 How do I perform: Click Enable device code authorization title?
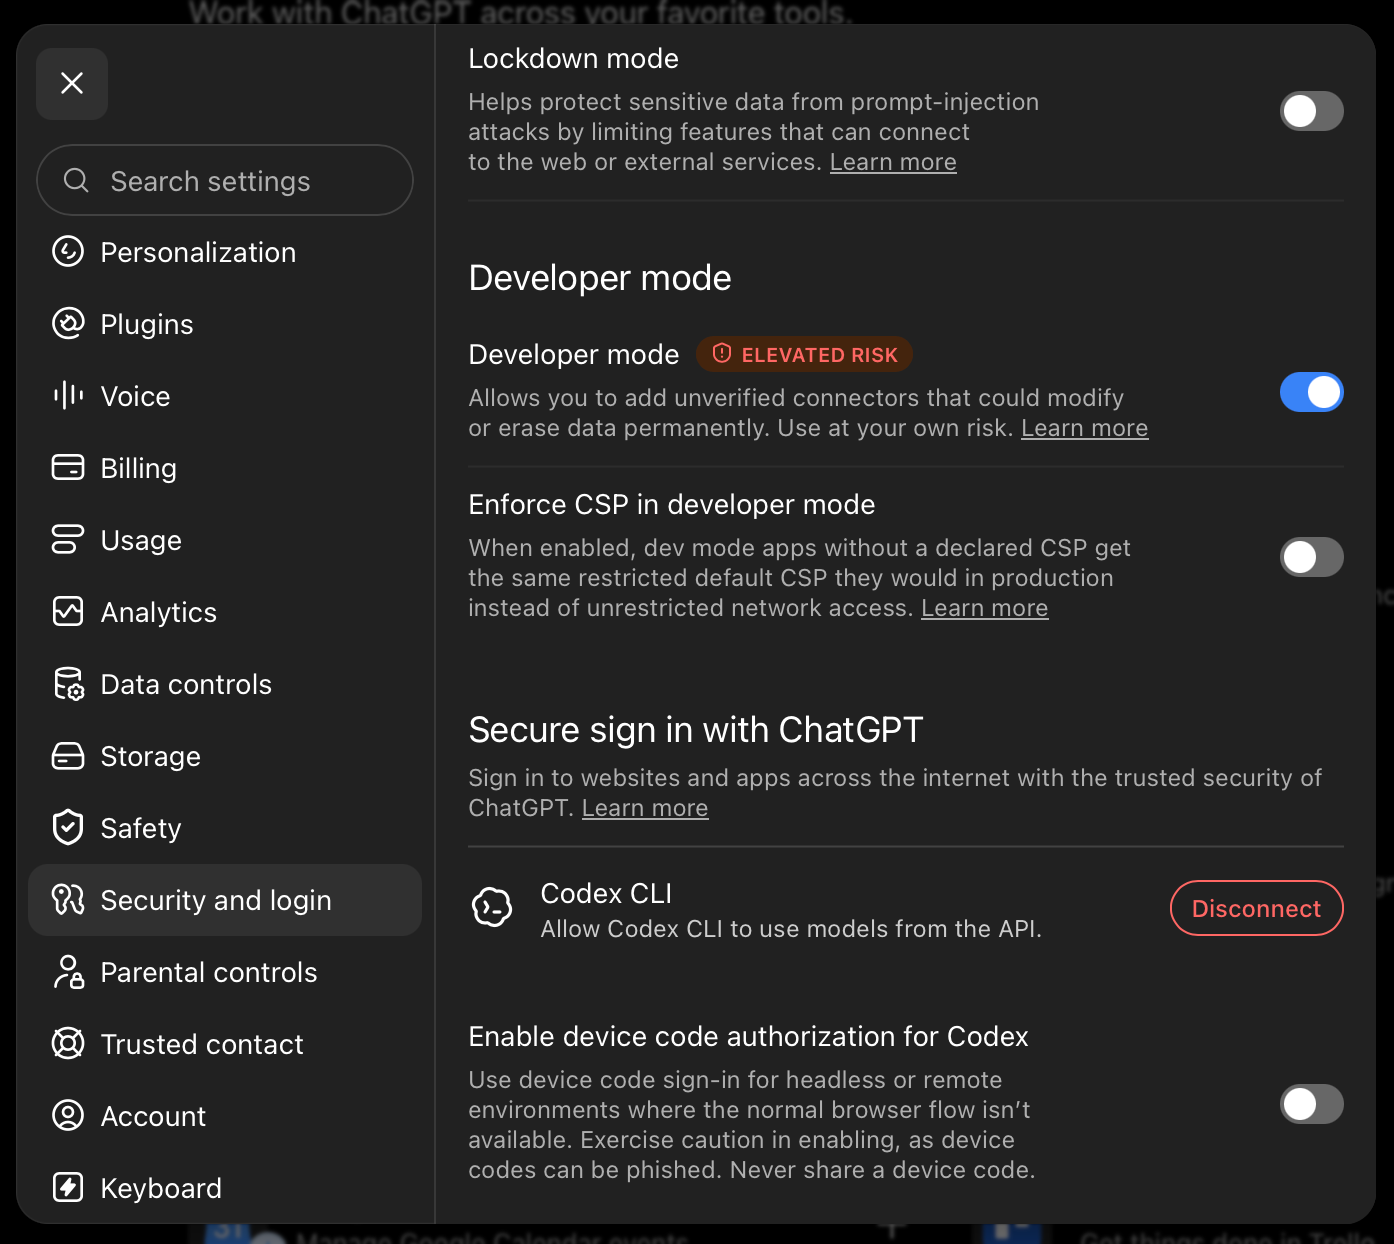pos(748,1036)
